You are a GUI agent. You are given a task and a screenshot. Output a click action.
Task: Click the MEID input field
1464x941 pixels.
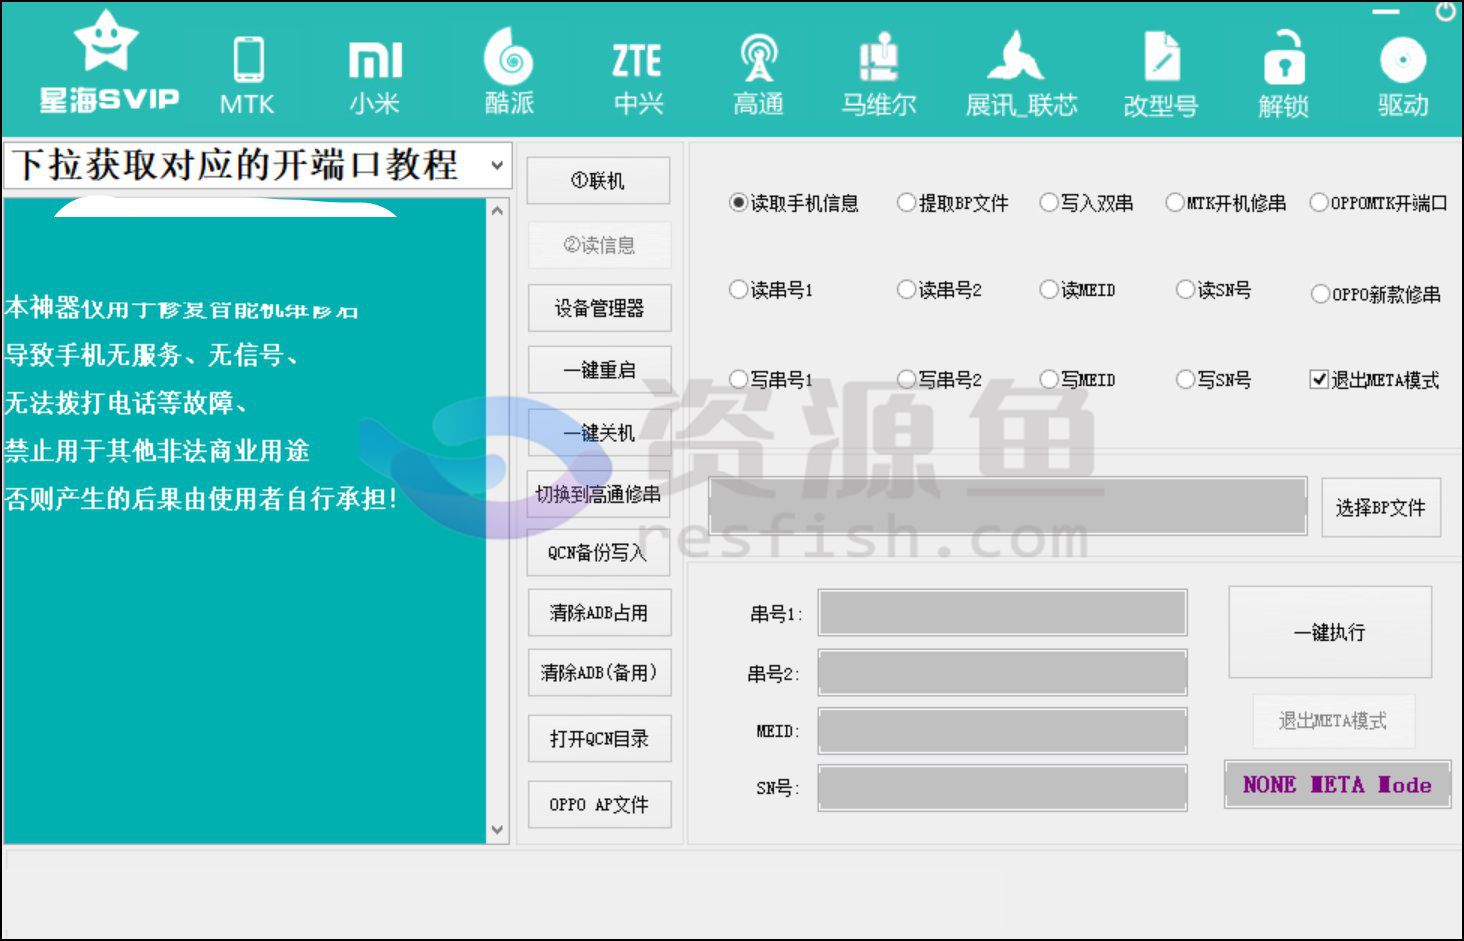pyautogui.click(x=1003, y=731)
